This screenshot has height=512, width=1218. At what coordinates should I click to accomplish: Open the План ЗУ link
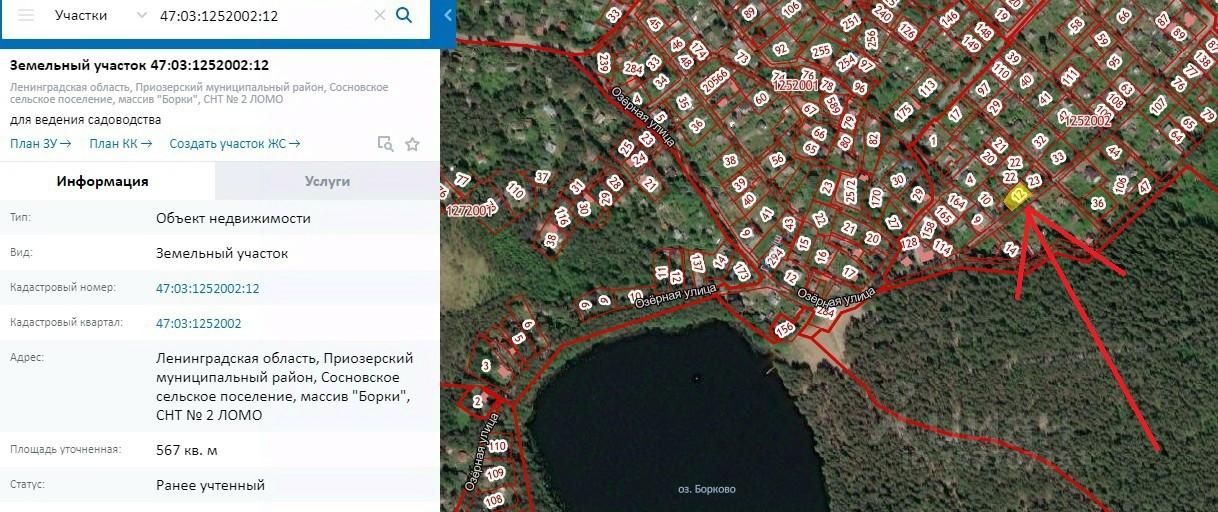[x=40, y=144]
